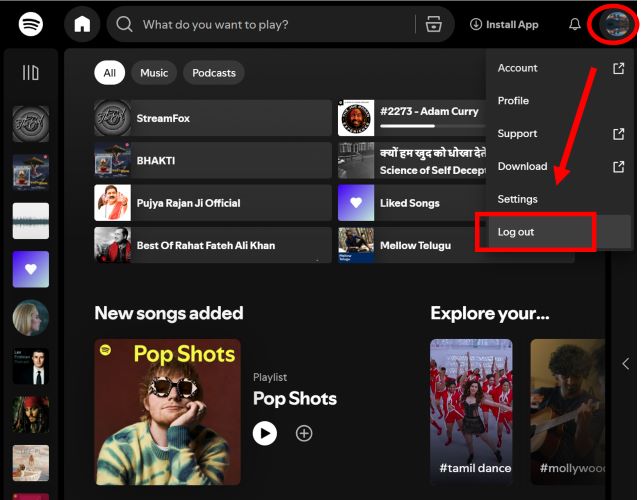The image size is (644, 500).
Task: Click StreamFox tile cover art
Action: pyautogui.click(x=113, y=118)
